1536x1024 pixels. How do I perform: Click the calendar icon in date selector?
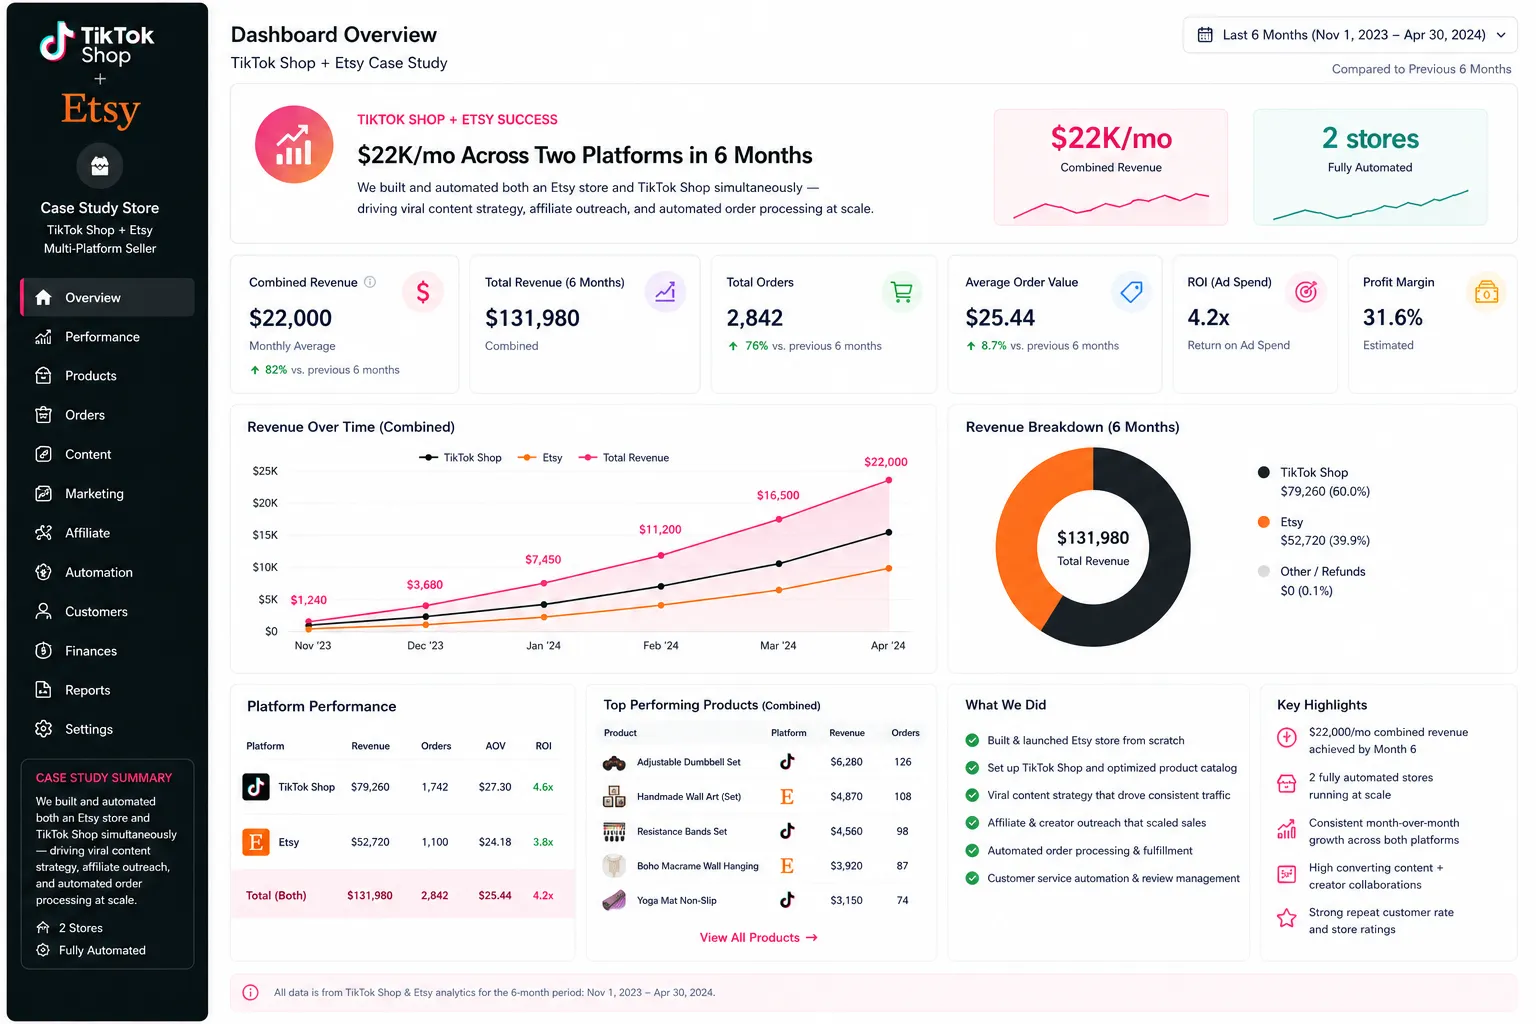coord(1205,35)
